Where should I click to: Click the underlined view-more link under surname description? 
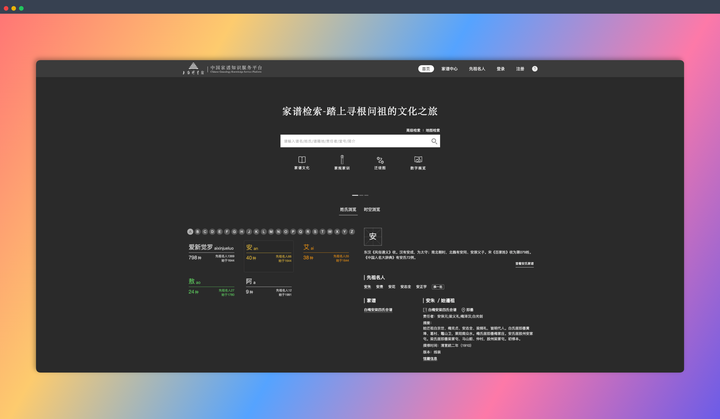tap(524, 264)
